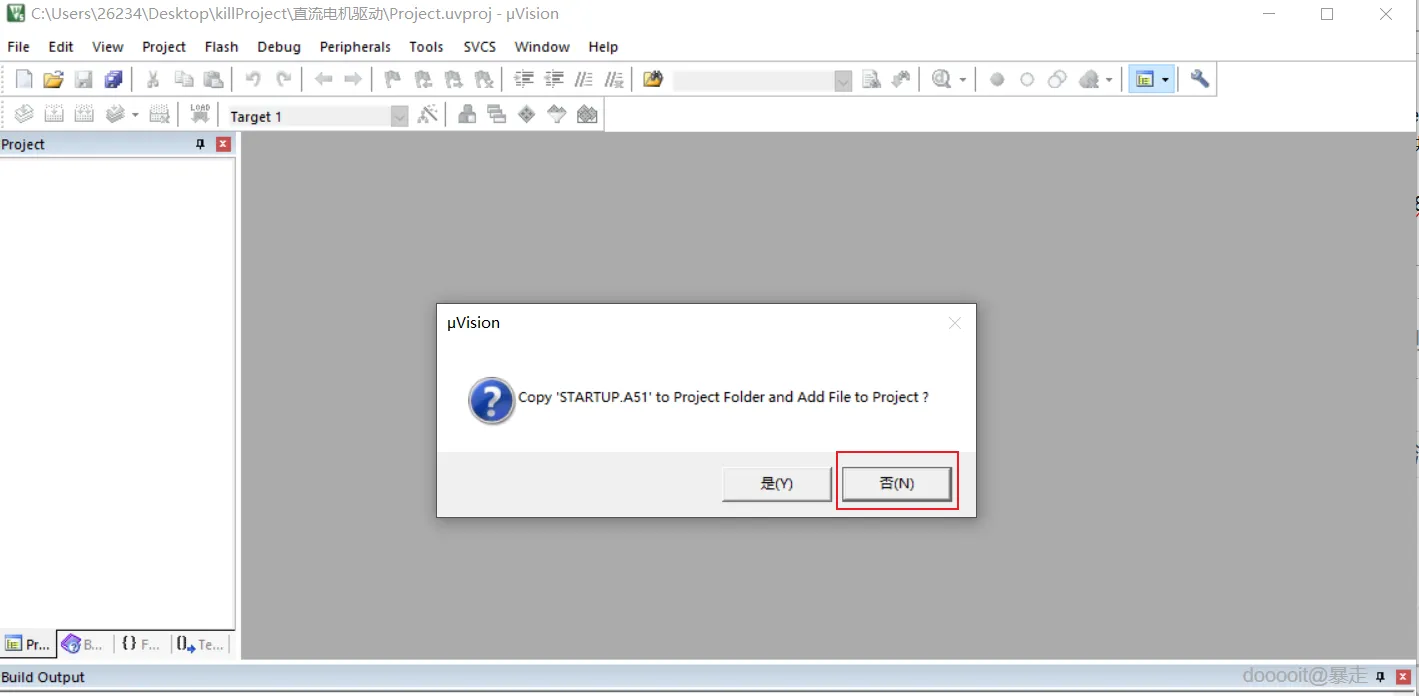Pin the Build Output panel
The image size is (1419, 696).
pyautogui.click(x=1380, y=677)
